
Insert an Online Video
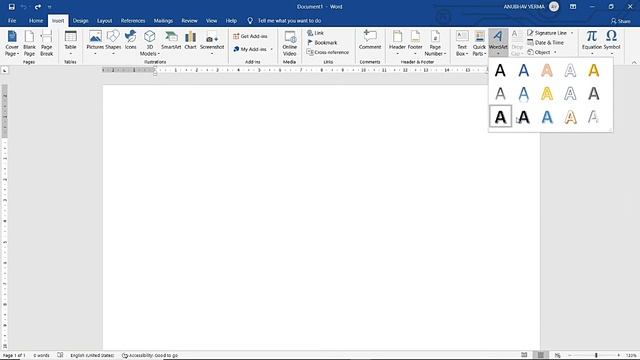point(289,43)
